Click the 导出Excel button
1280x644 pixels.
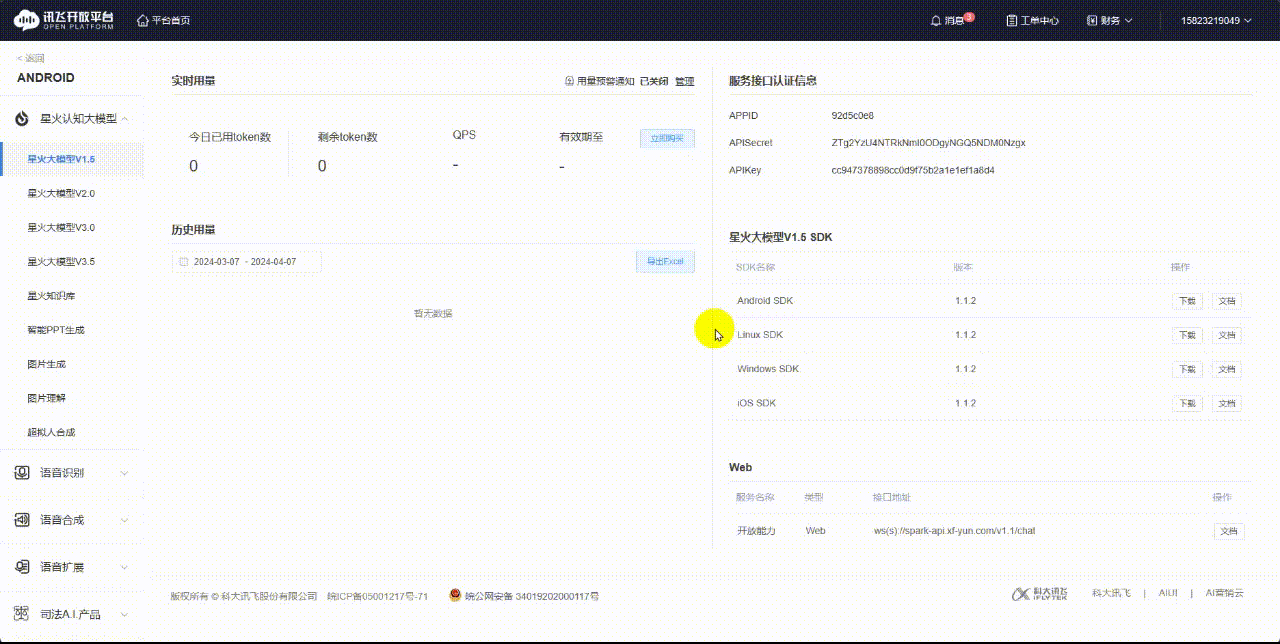point(665,262)
